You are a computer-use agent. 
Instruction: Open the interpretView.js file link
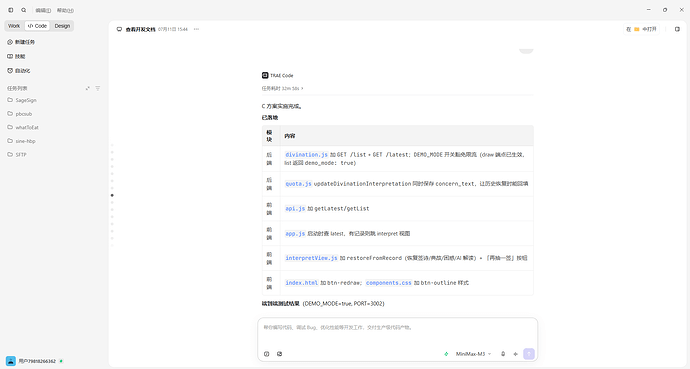311,258
